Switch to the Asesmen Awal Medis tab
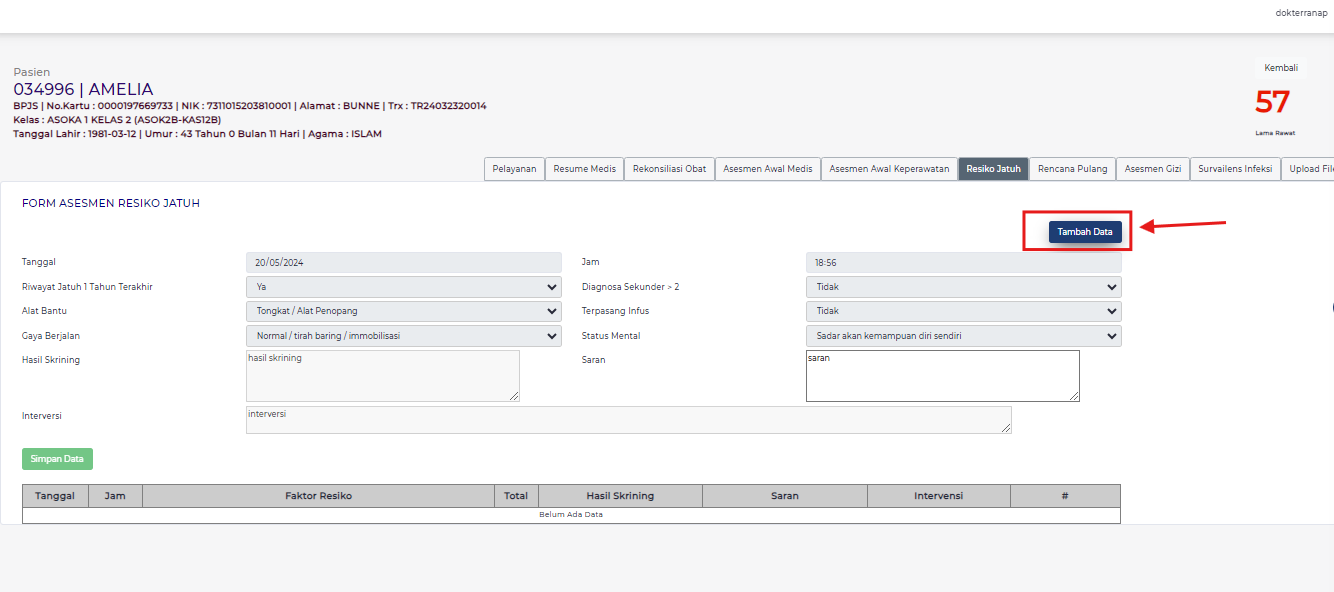The width and height of the screenshot is (1334, 592). [x=767, y=168]
